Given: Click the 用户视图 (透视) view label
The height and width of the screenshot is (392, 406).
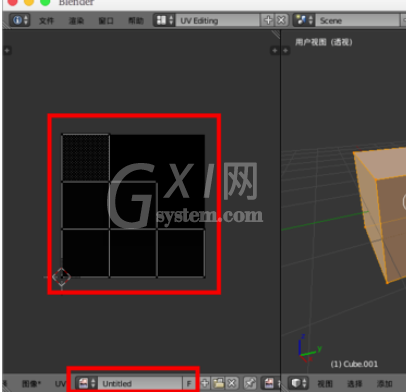Looking at the screenshot, I should point(324,42).
